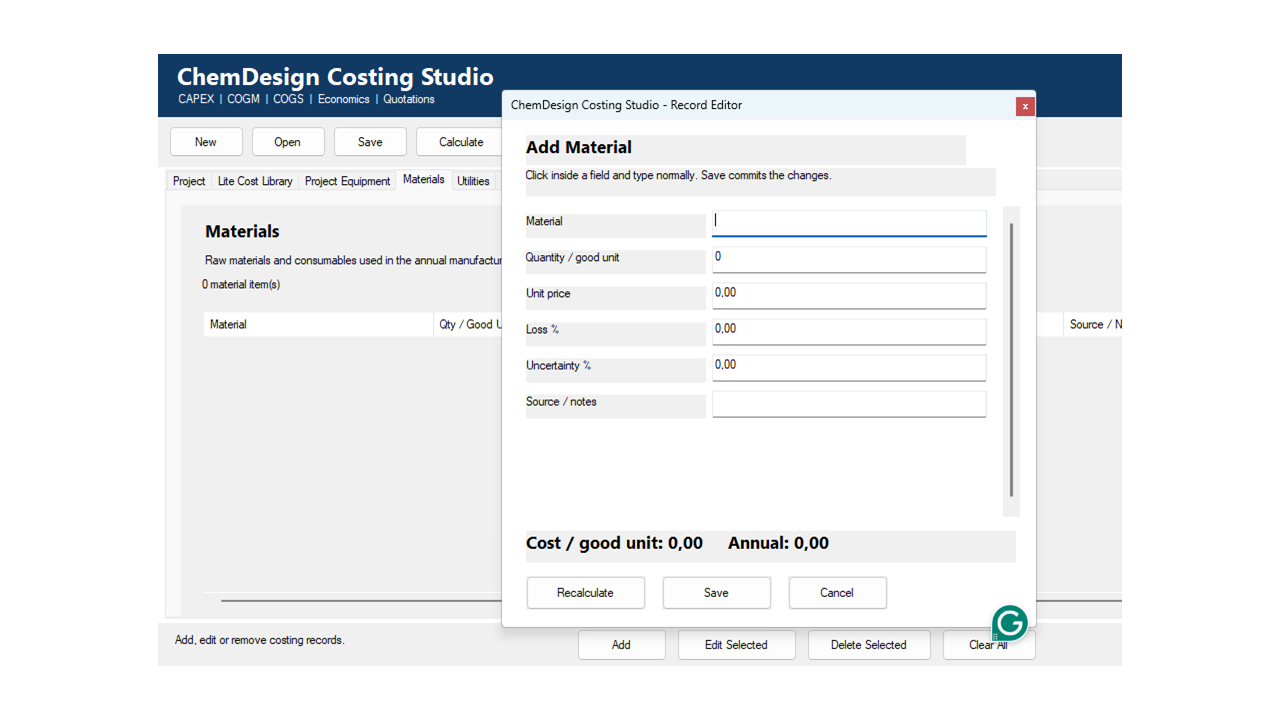Screen dimensions: 1280x720
Task: Select the Materials tab
Action: pos(424,180)
